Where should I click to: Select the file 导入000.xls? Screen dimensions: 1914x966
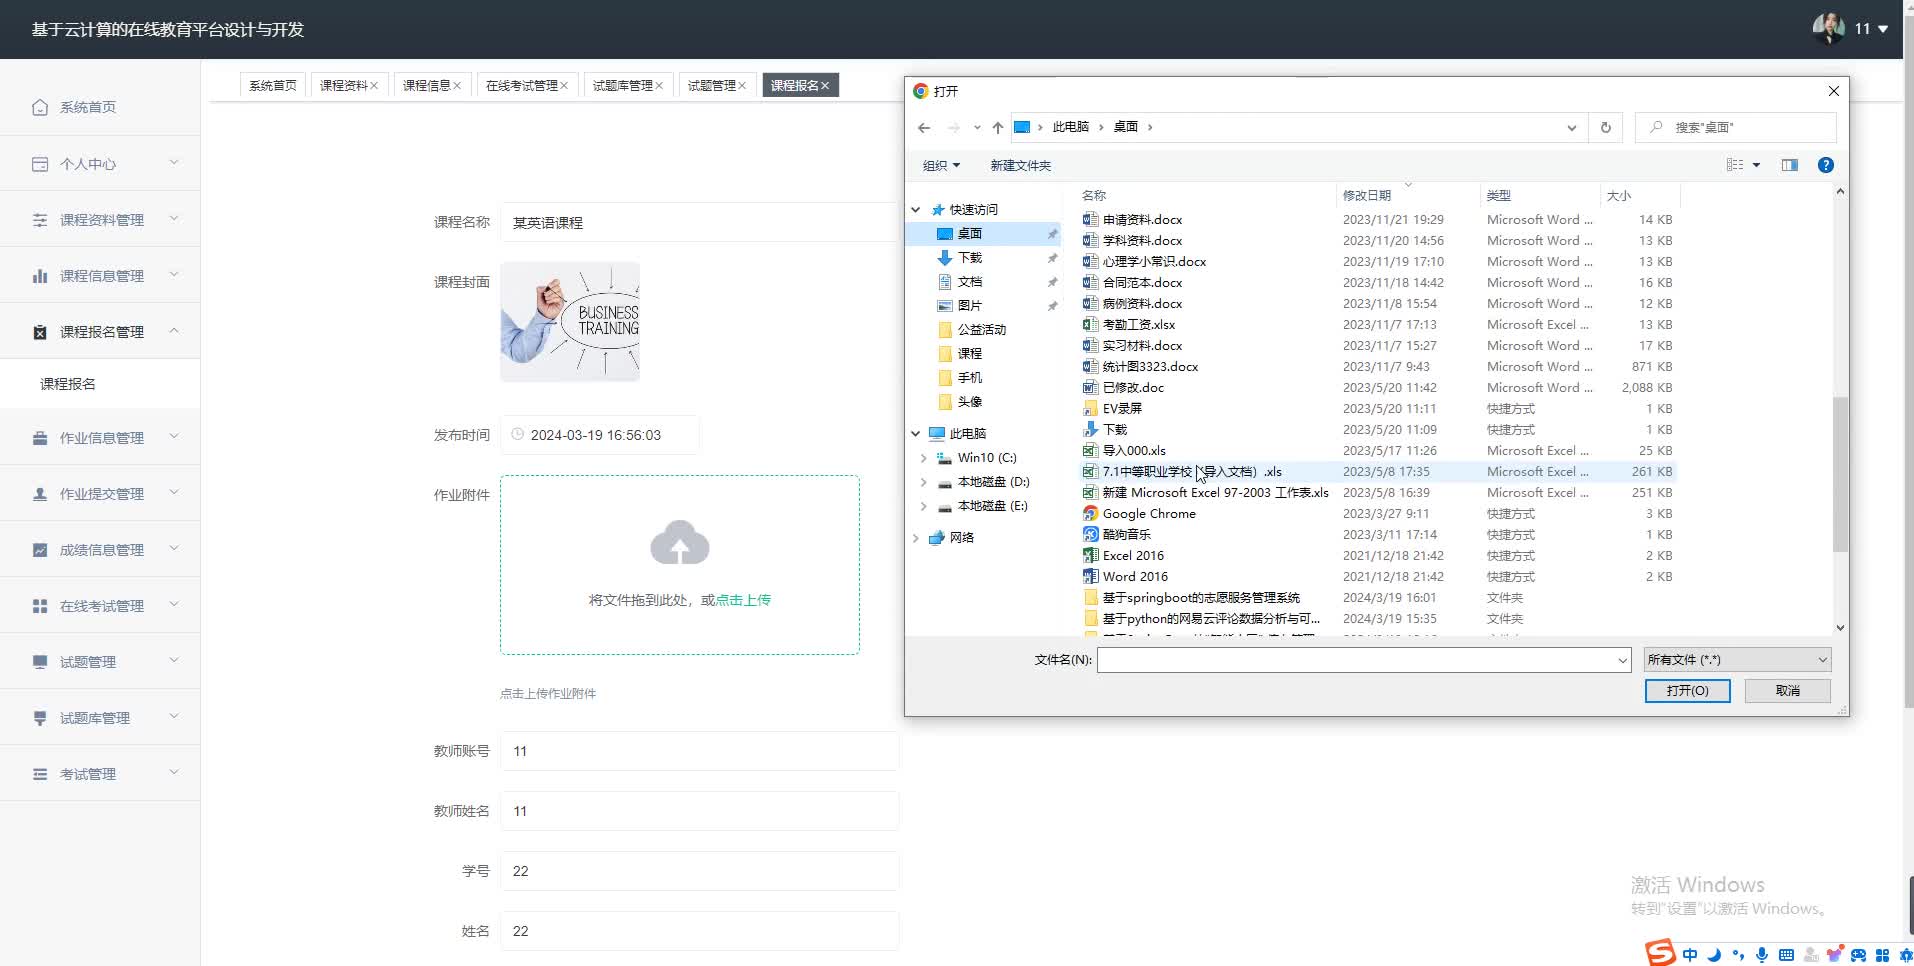tap(1124, 450)
